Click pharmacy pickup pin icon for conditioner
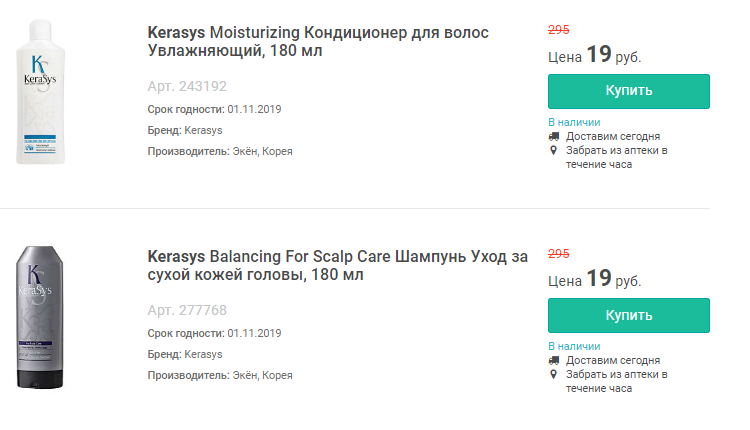The height and width of the screenshot is (430, 750). (554, 150)
